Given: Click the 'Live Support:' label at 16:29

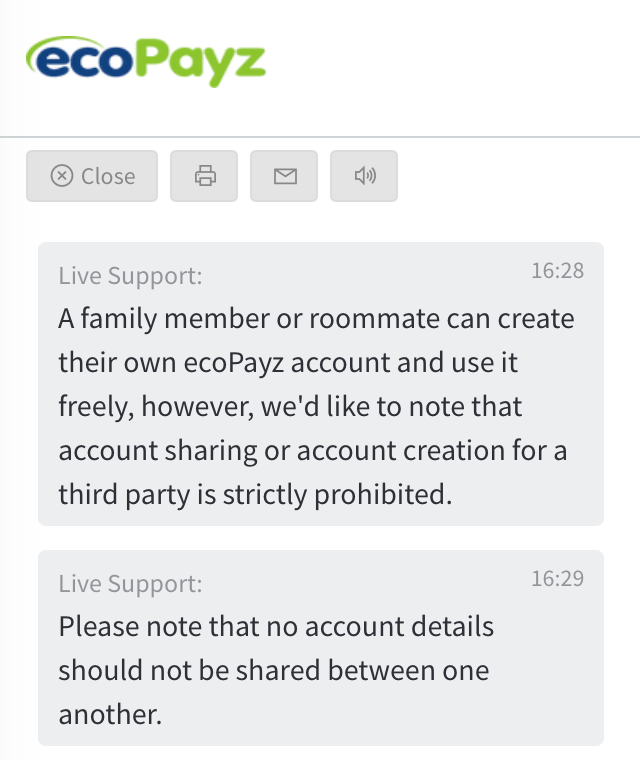Looking at the screenshot, I should [130, 583].
